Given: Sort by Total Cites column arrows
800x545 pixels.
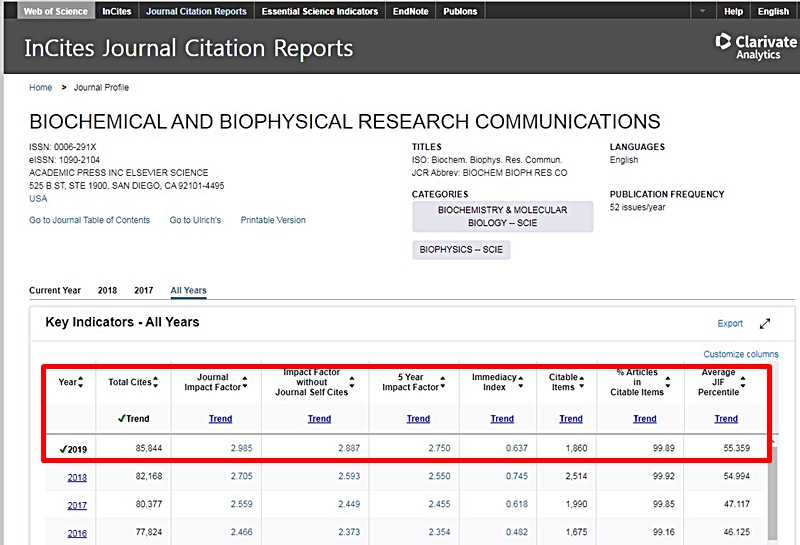Looking at the screenshot, I should coord(156,382).
